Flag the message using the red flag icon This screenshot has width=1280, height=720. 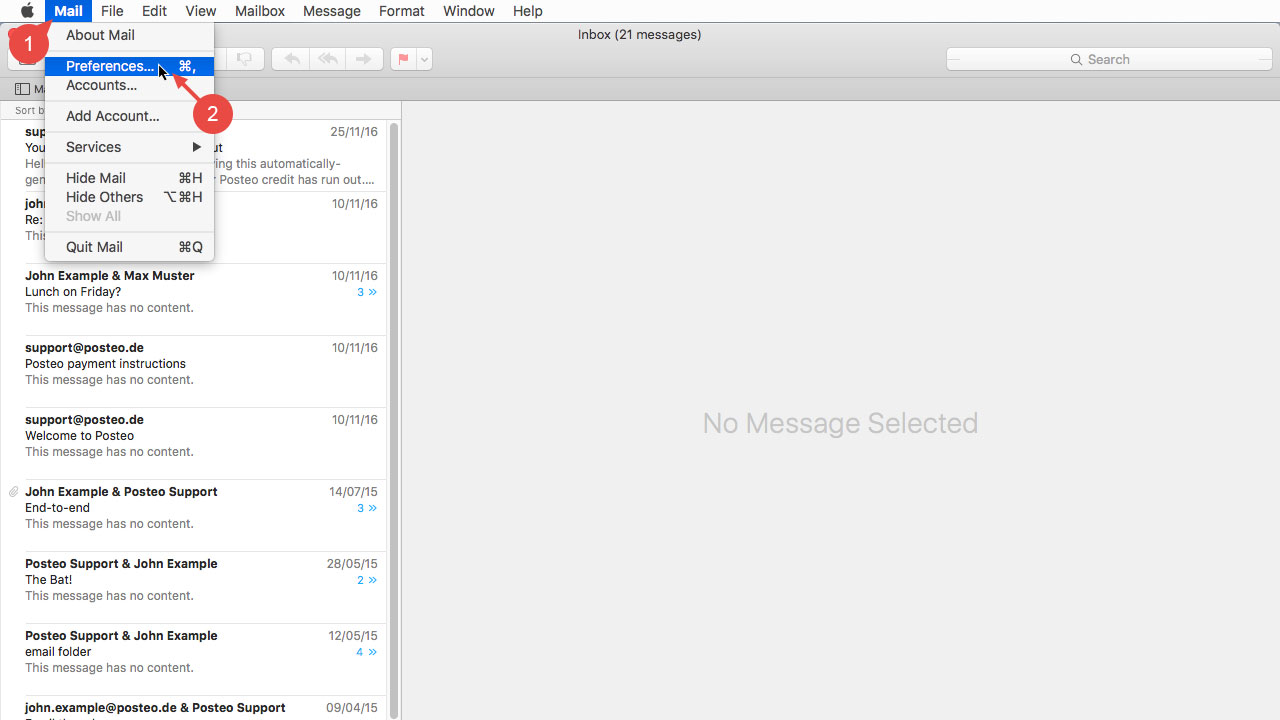(x=404, y=58)
